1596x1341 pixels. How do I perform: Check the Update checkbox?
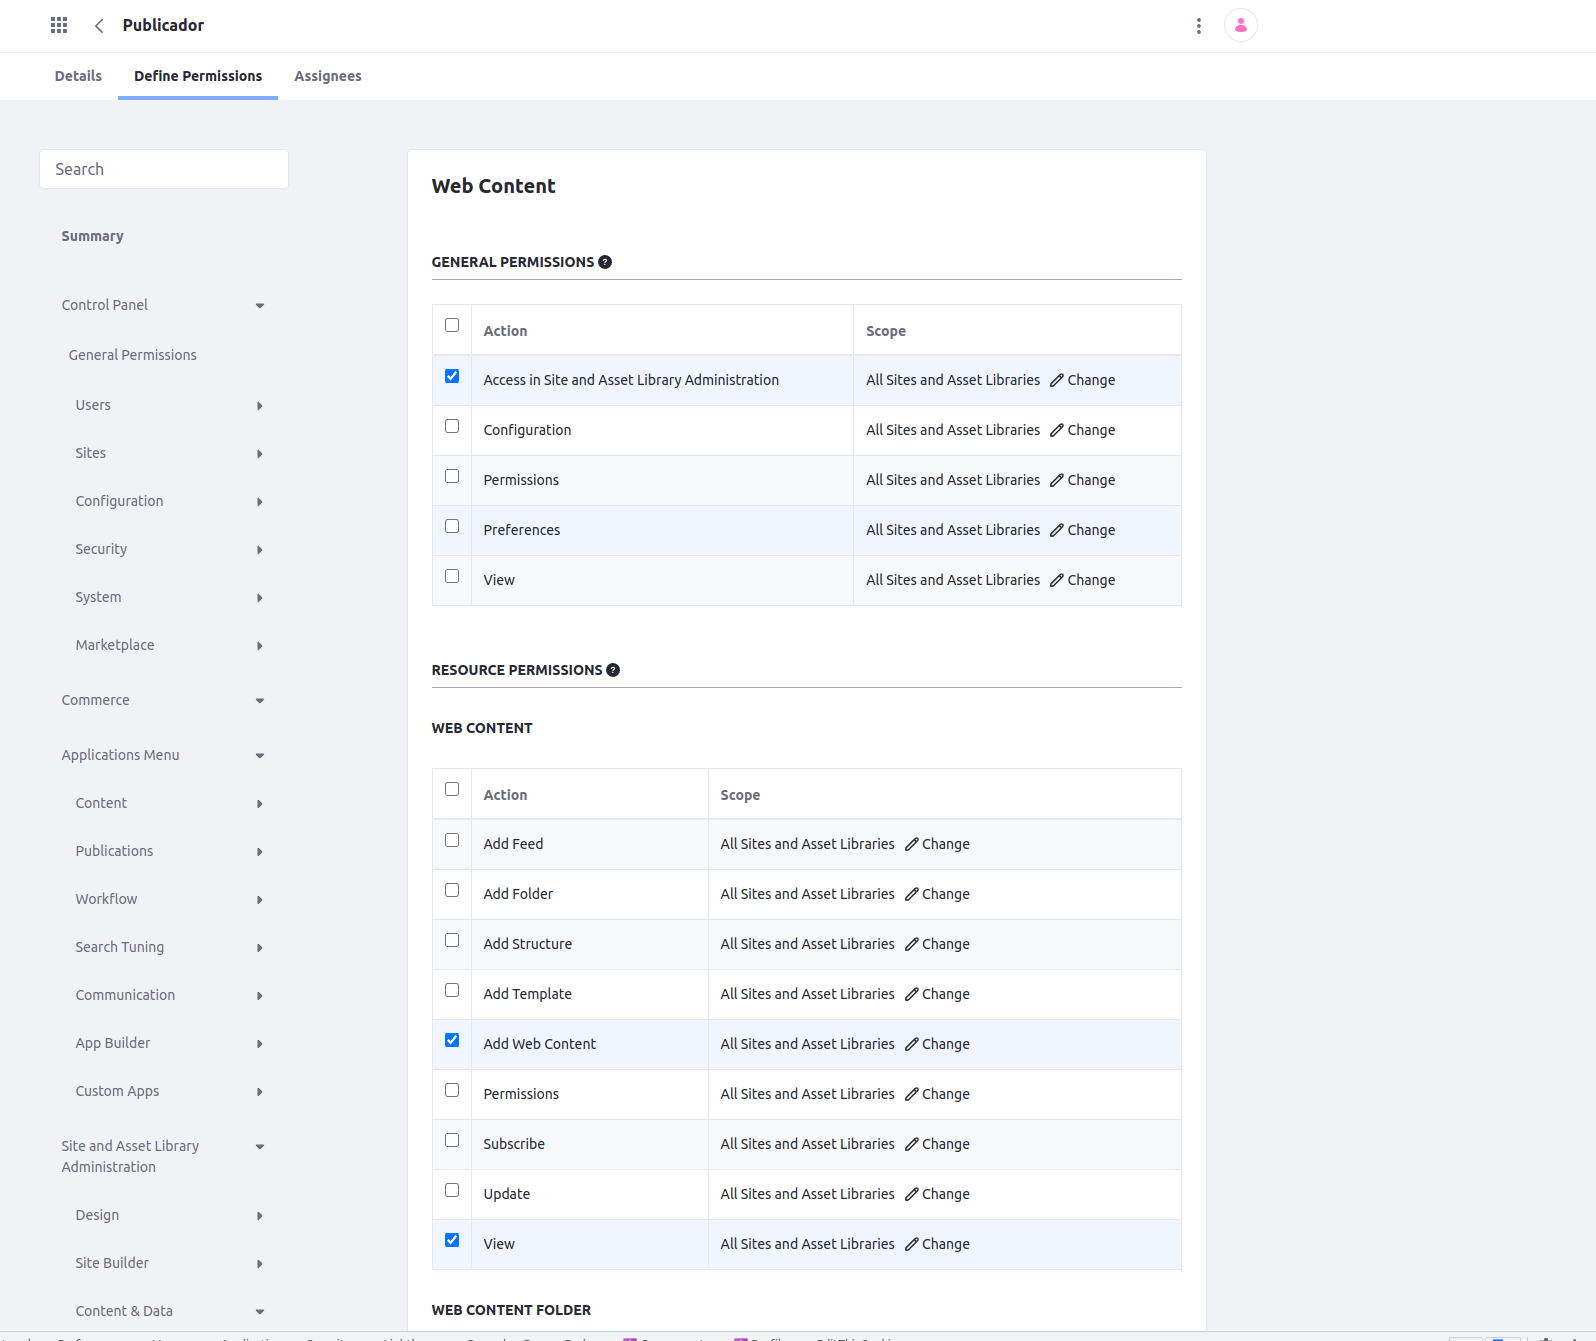coord(452,1190)
